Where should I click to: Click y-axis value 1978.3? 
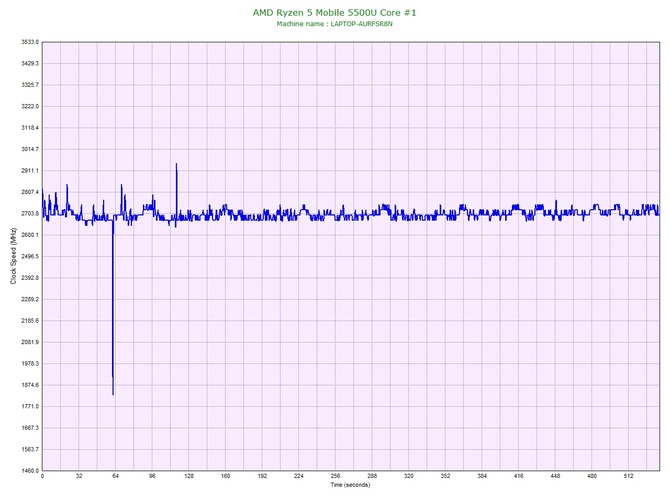tap(30, 364)
